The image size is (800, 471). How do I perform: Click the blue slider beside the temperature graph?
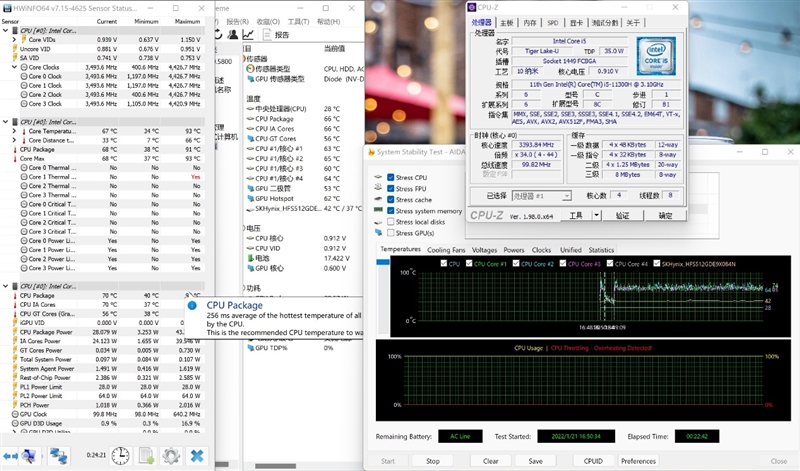coord(383,262)
